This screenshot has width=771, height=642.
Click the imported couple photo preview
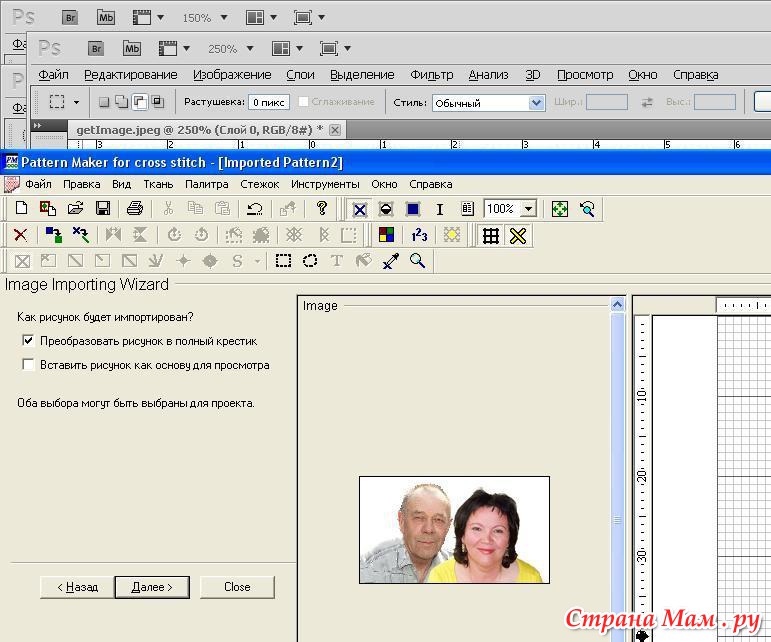(x=454, y=529)
